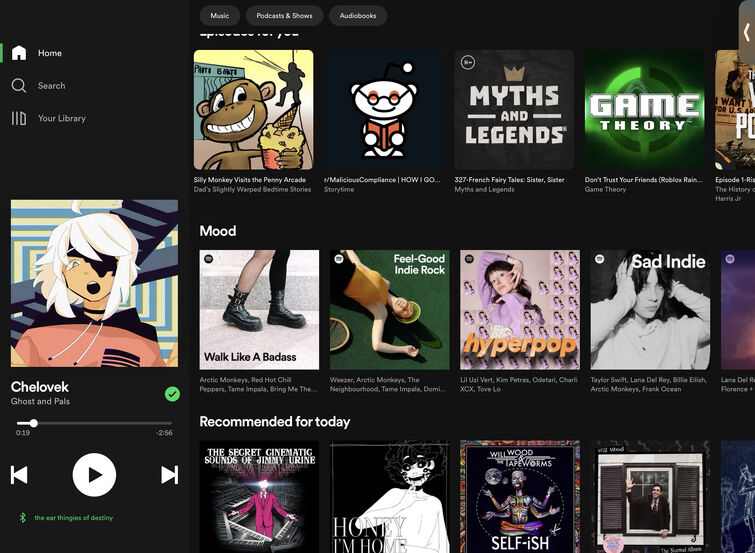Open the Secret Cinematic Sounds of Jimmy Urine album
This screenshot has height=553, width=755.
point(259,497)
